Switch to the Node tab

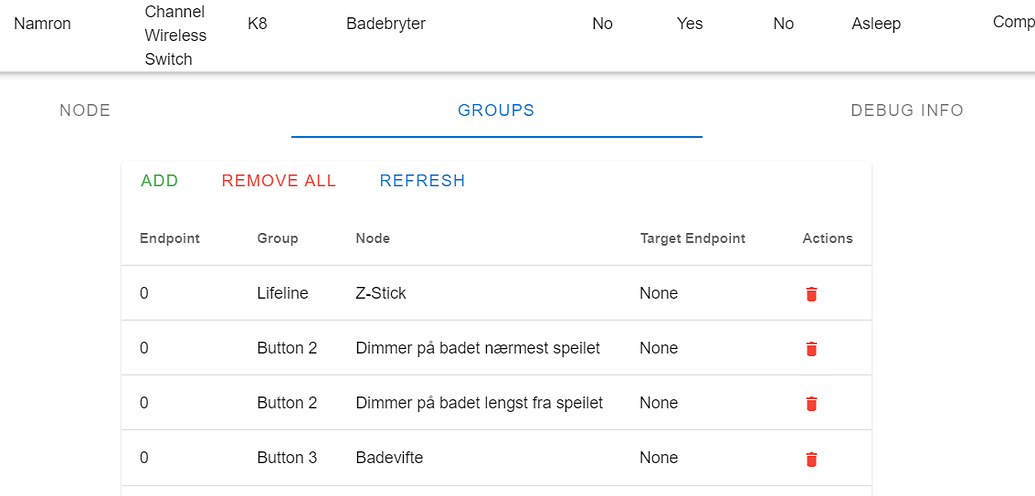[x=85, y=110]
